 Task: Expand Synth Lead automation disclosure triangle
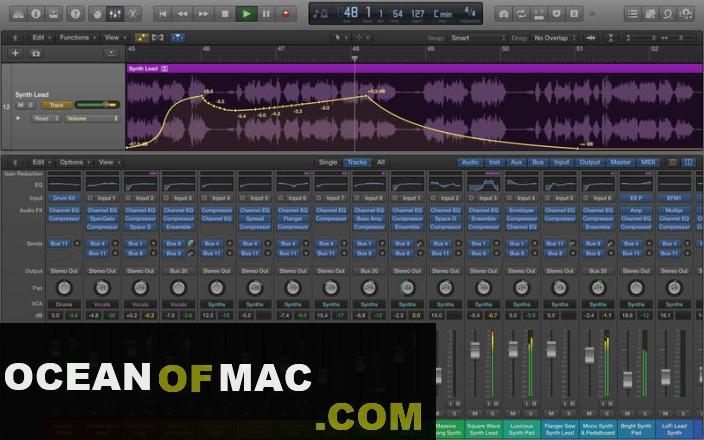[x=18, y=119]
